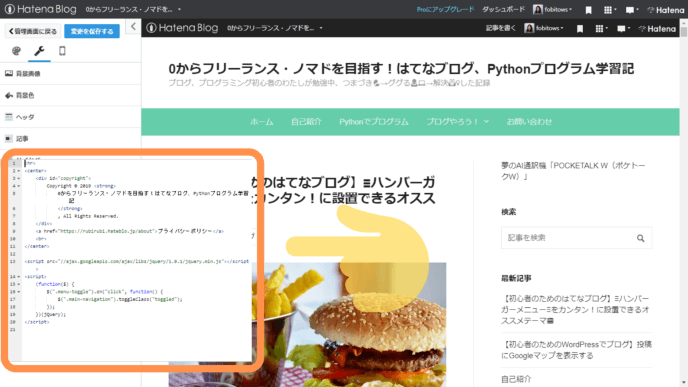Click the blog title heading

[x=401, y=68]
